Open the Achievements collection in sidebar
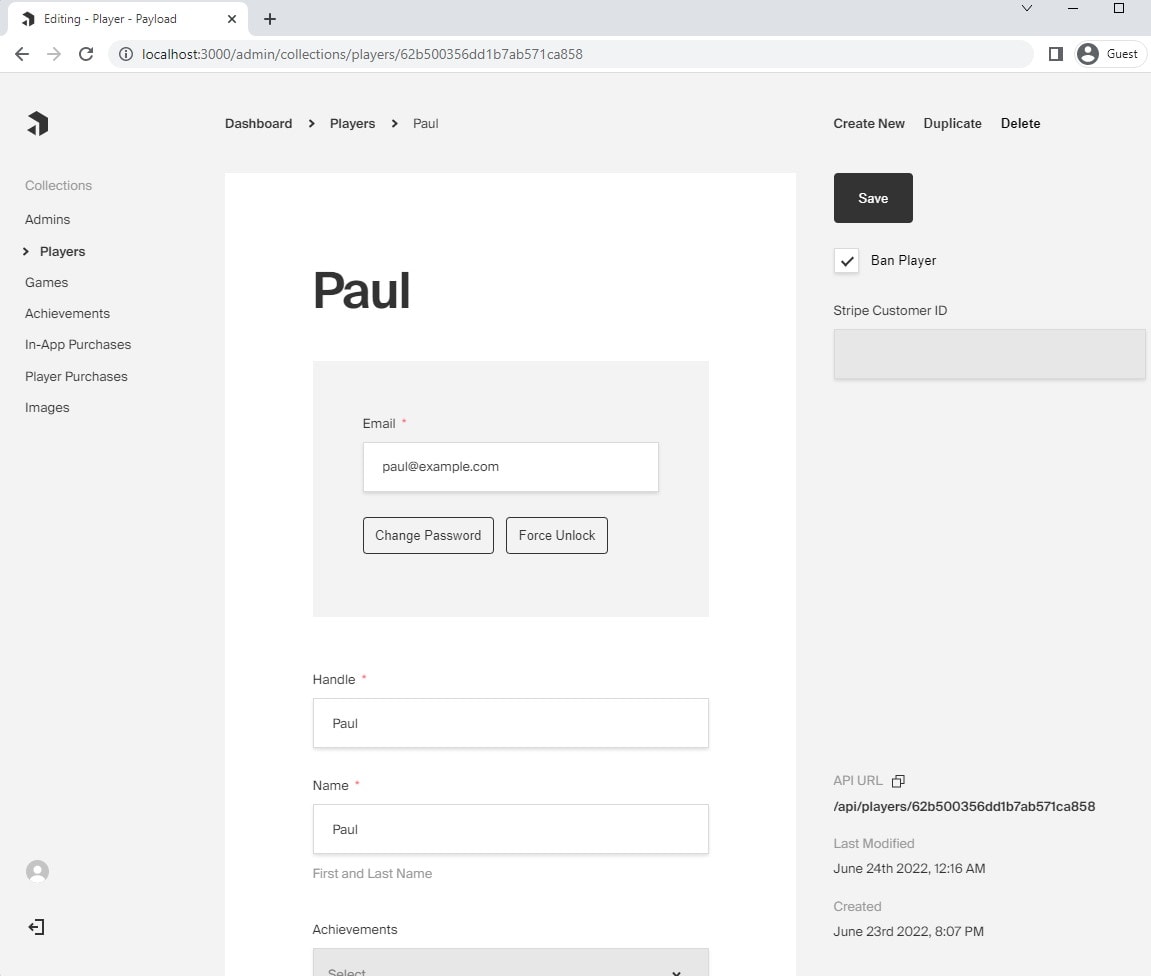The image size is (1151, 976). pyautogui.click(x=68, y=313)
